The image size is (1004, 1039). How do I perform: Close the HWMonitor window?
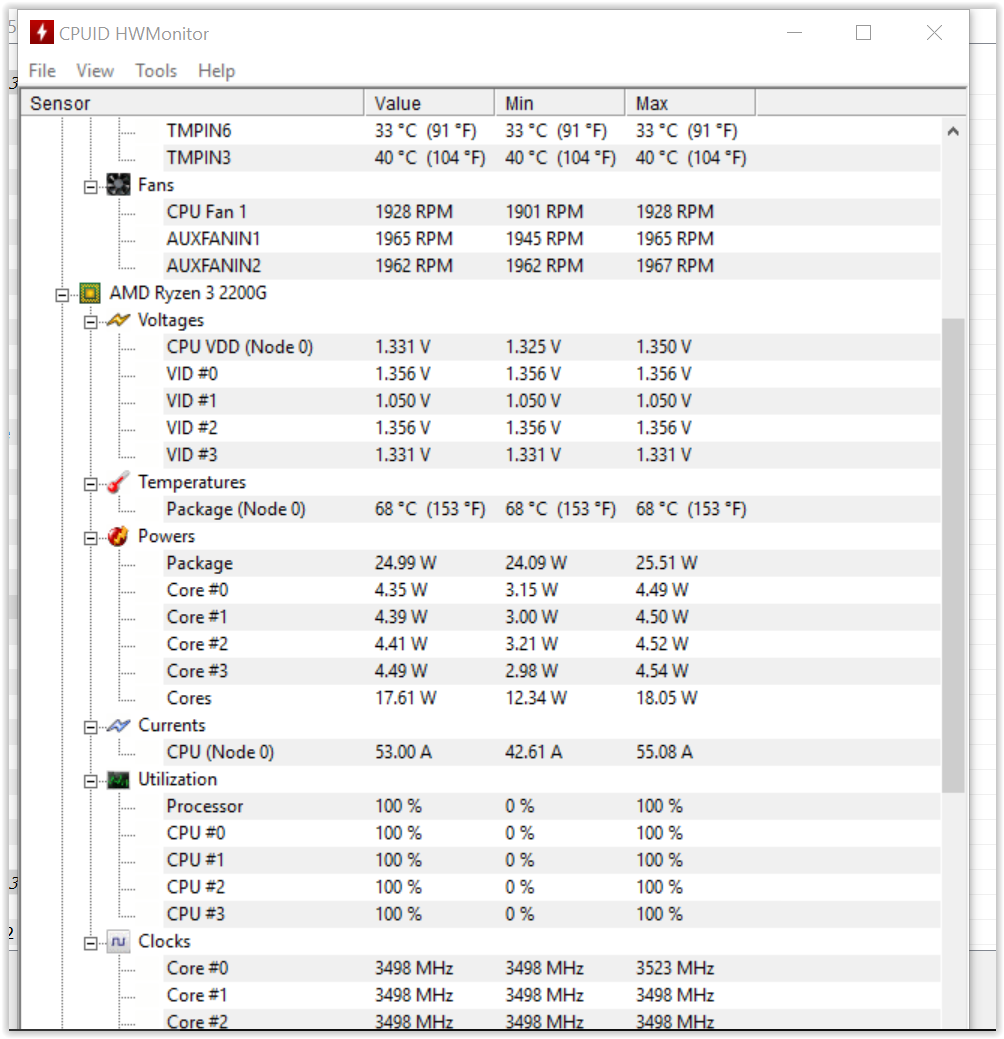click(934, 32)
